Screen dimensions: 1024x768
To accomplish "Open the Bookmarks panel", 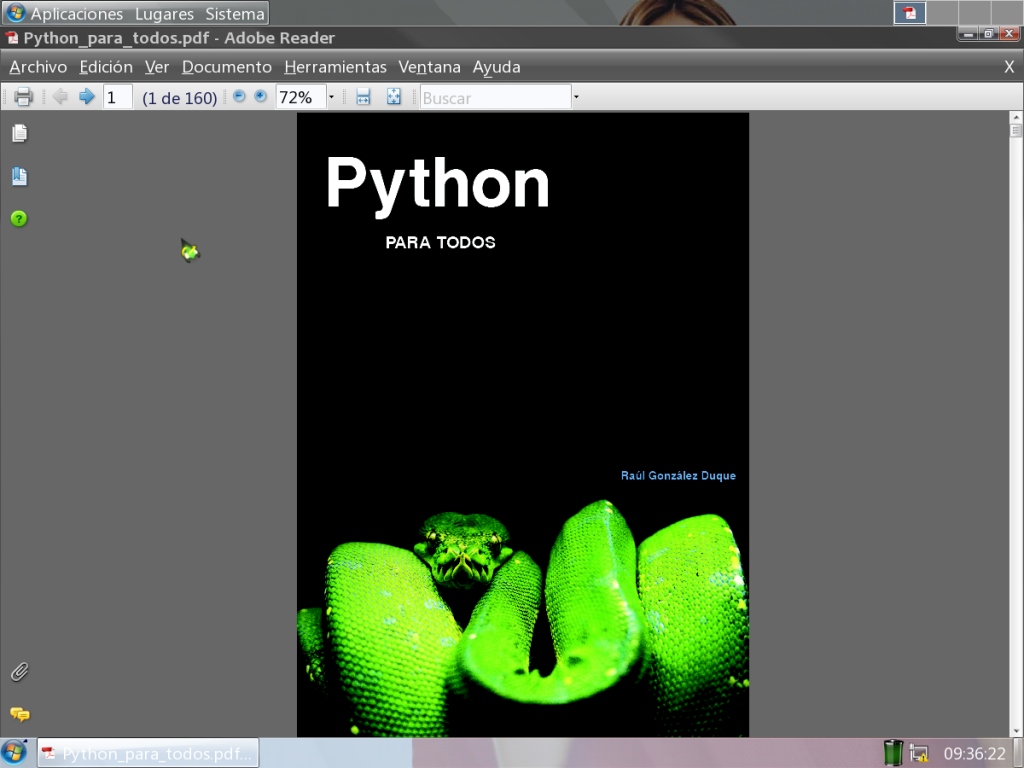I will (20, 176).
